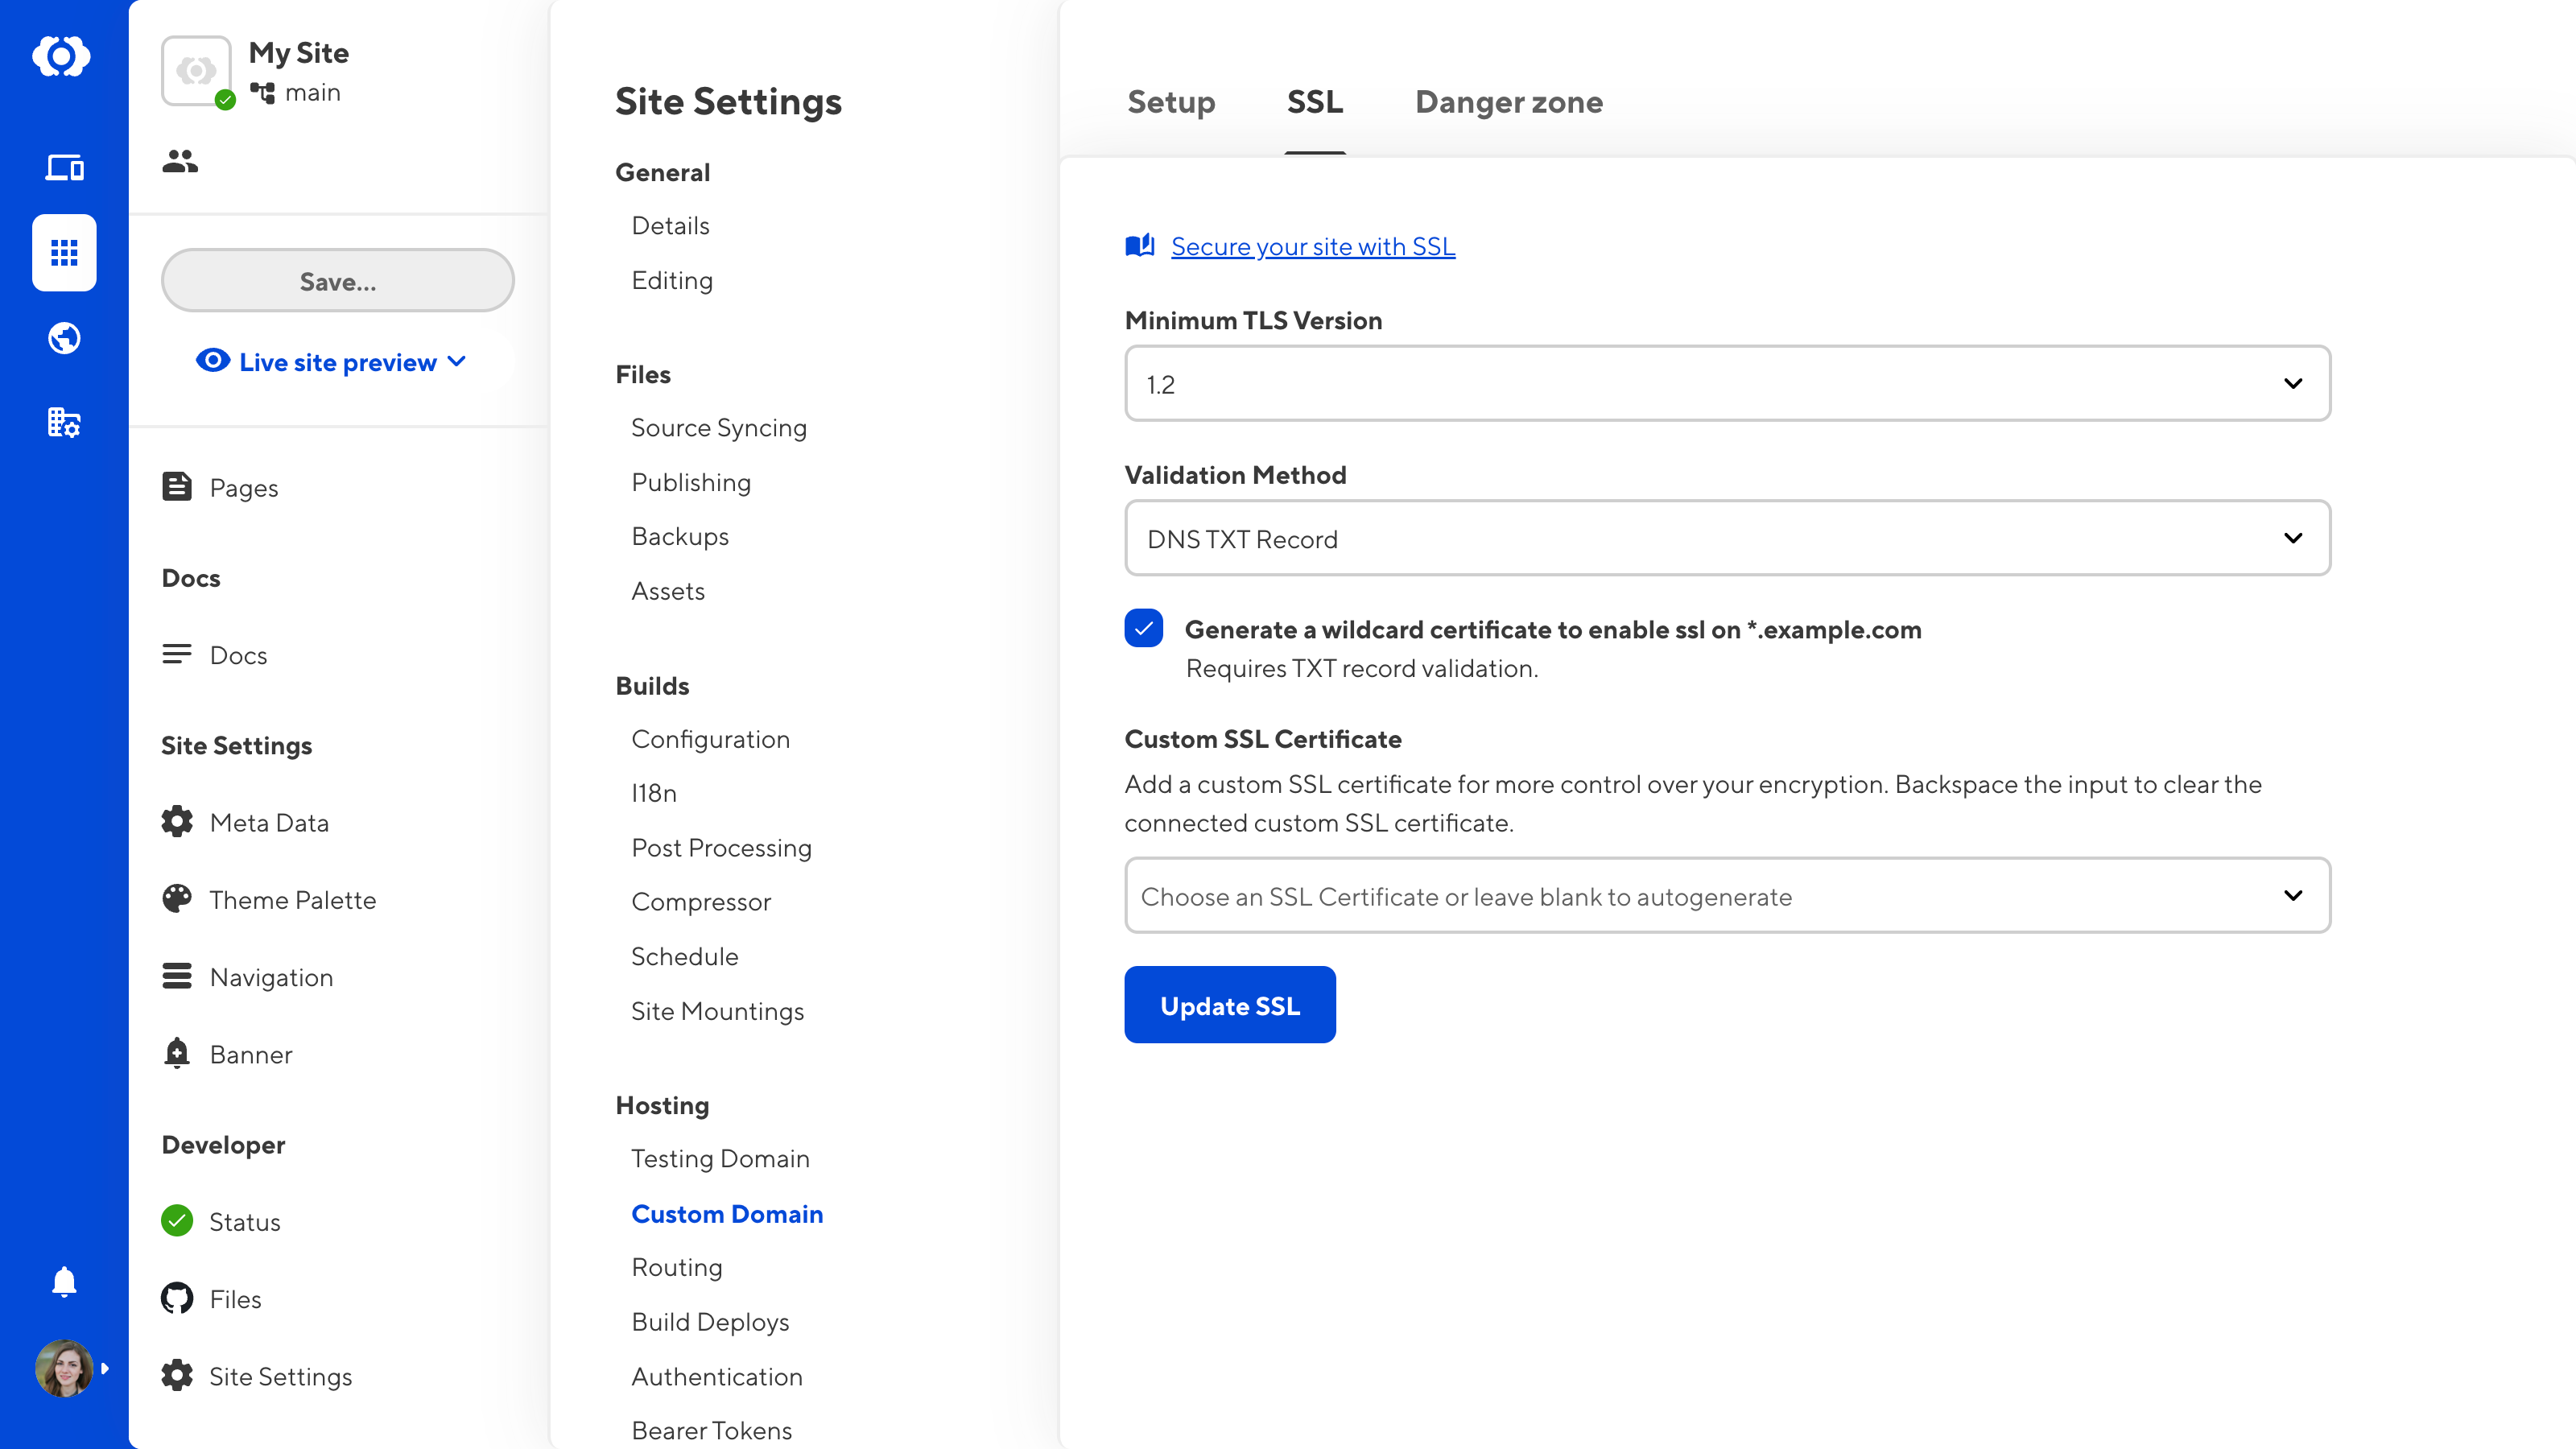Click the Live site preview link
Image resolution: width=2576 pixels, height=1449 pixels.
338,362
